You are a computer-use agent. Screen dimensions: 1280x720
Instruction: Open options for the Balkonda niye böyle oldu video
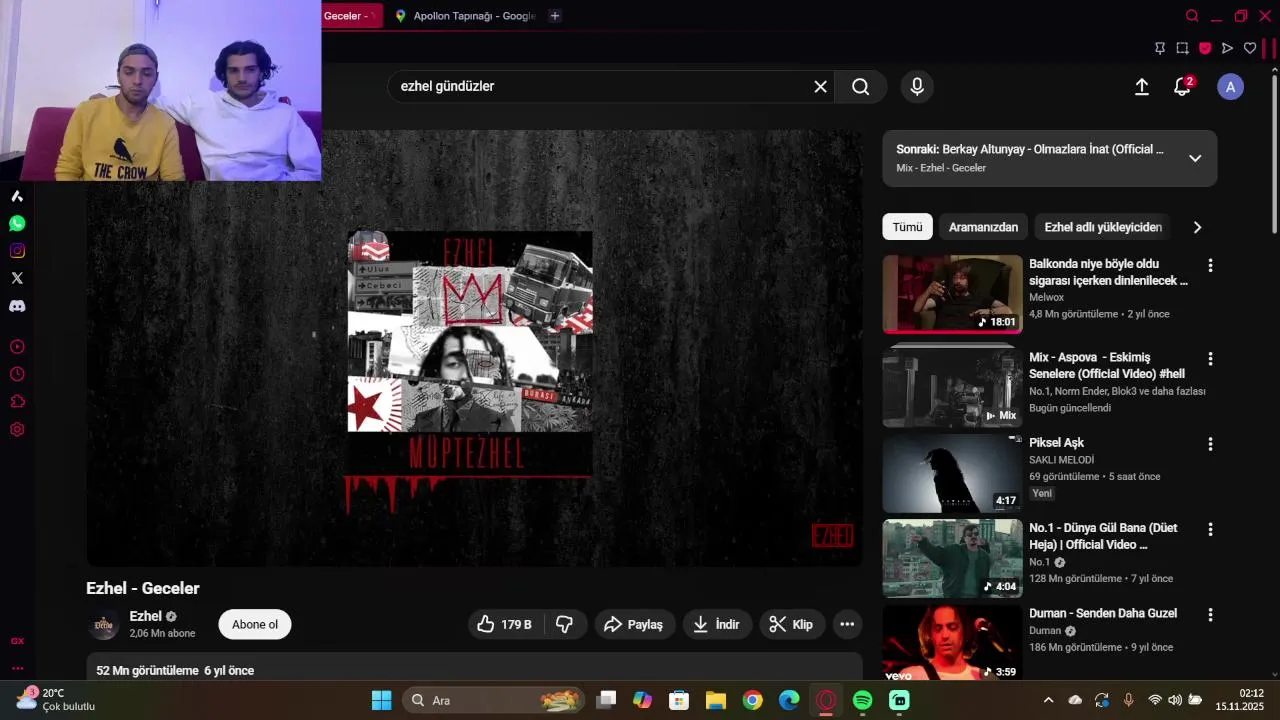tap(1210, 266)
